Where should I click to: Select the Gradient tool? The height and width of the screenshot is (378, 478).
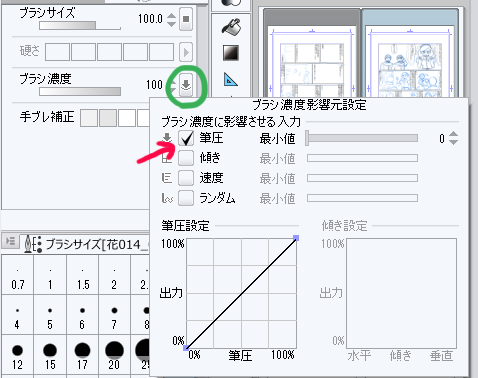(x=231, y=53)
